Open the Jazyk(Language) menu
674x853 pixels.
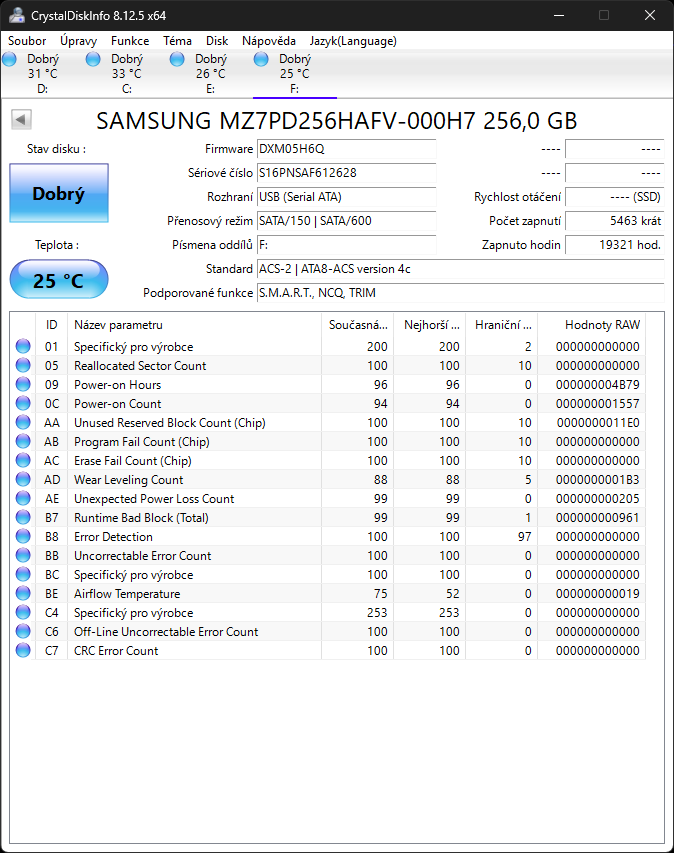[x=353, y=41]
